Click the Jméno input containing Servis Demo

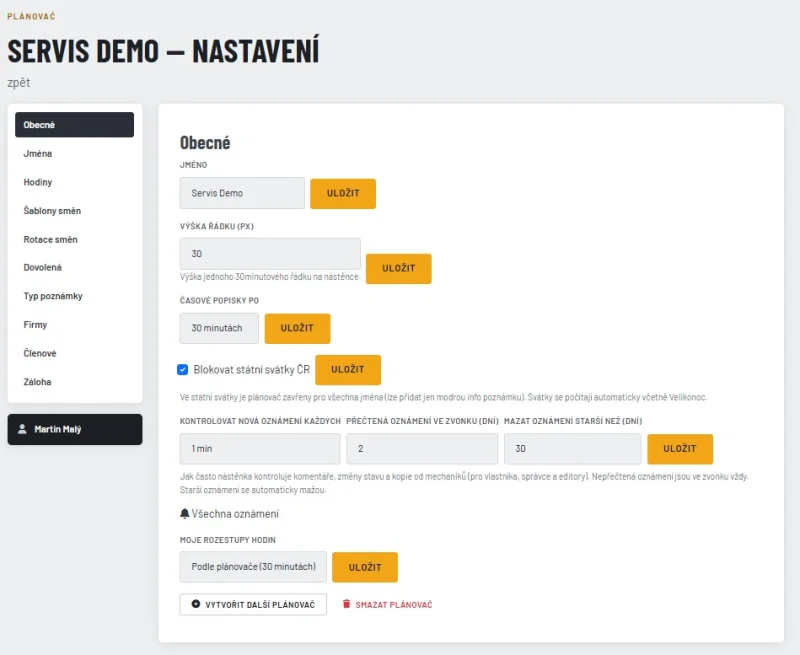[x=242, y=193]
